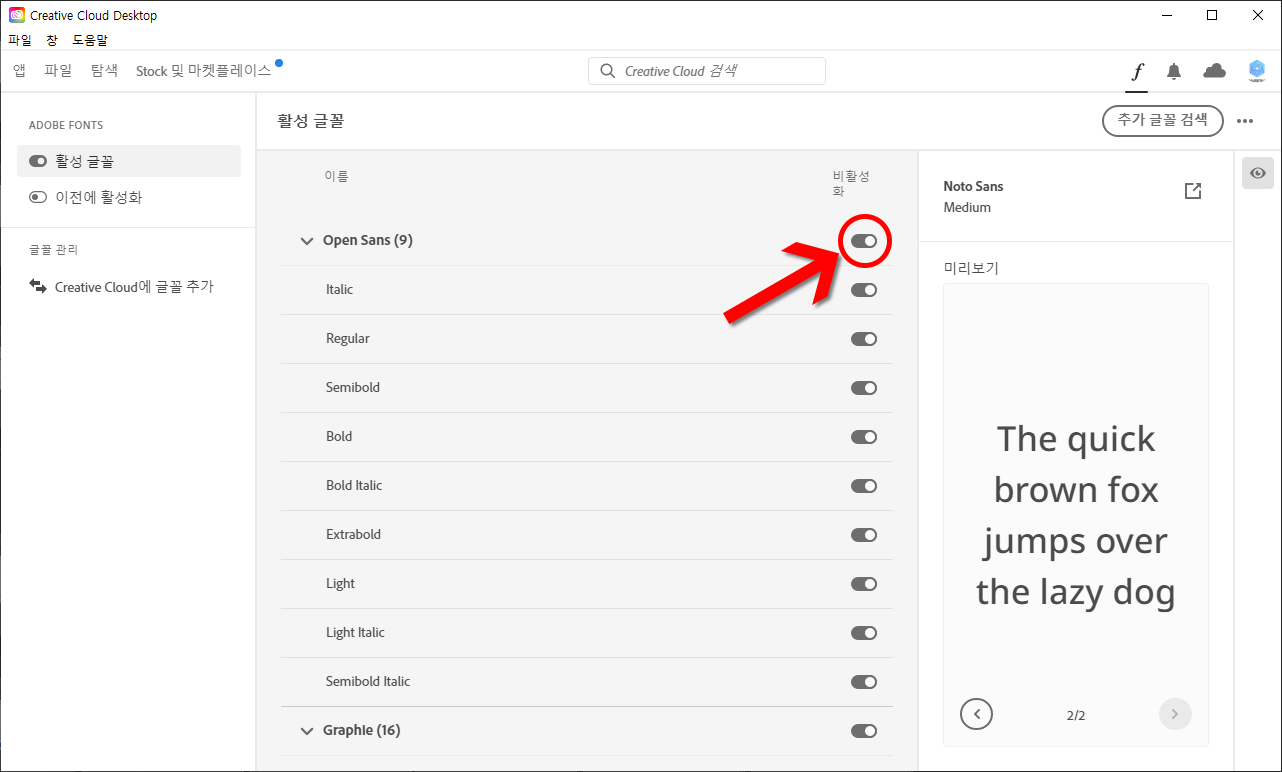Turn off Light Italic toggle
Screen dimensions: 1282x772
coord(864,633)
